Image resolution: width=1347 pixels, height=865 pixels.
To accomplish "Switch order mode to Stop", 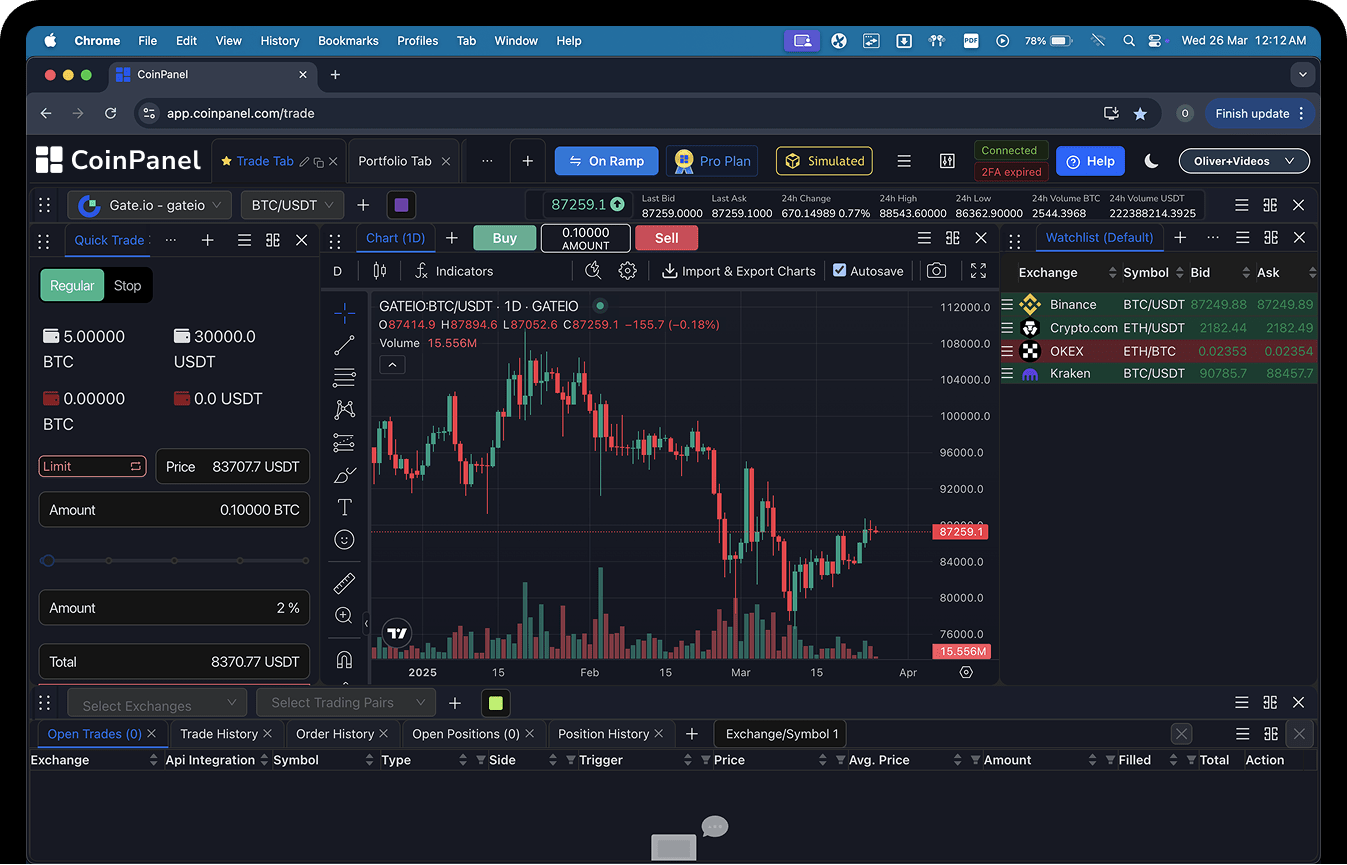I will point(127,286).
